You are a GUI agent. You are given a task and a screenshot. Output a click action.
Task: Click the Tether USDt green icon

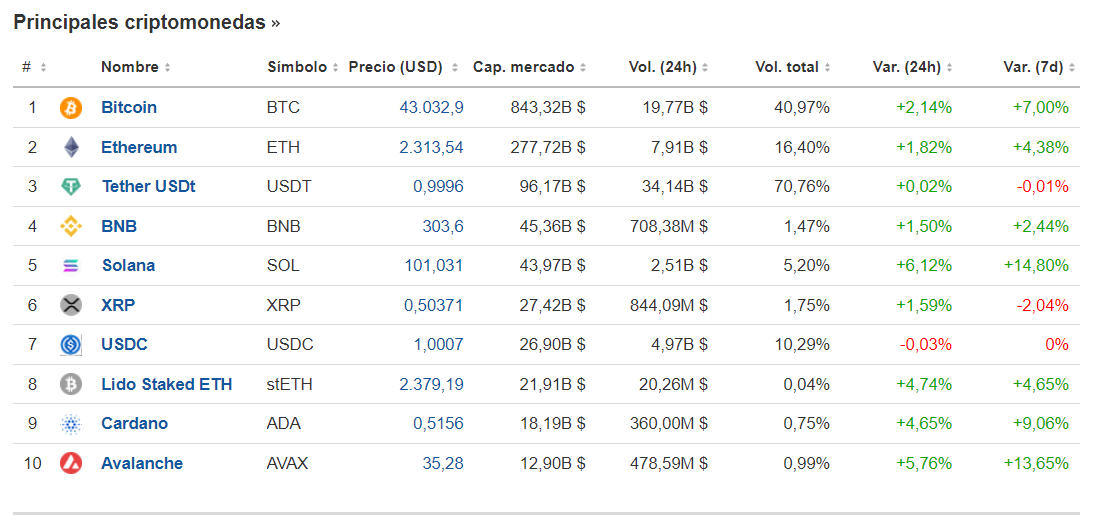71,187
